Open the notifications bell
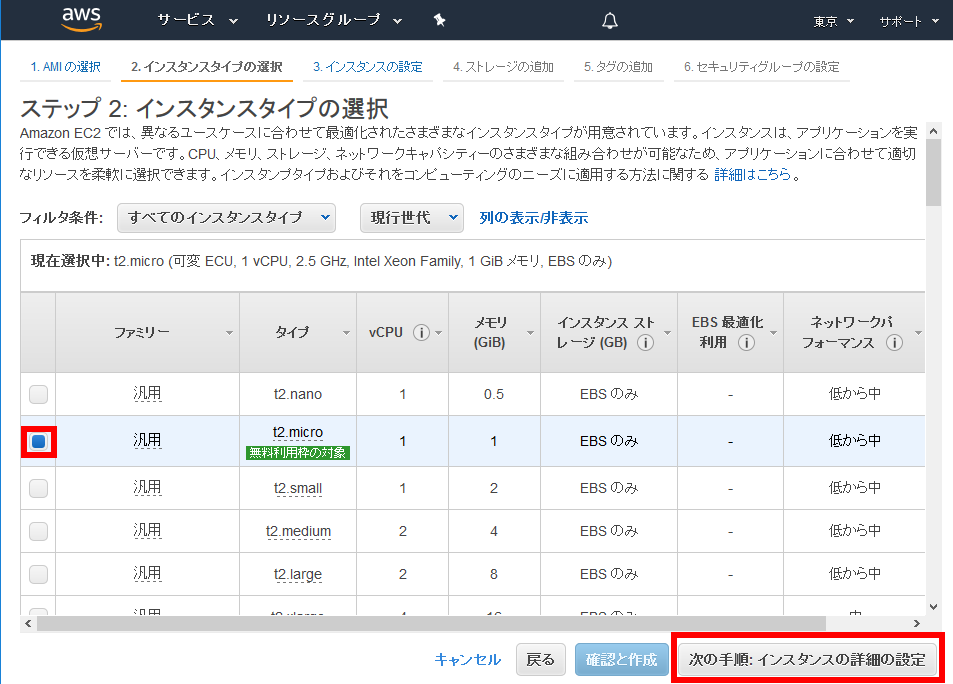The height and width of the screenshot is (684, 953). pyautogui.click(x=610, y=21)
